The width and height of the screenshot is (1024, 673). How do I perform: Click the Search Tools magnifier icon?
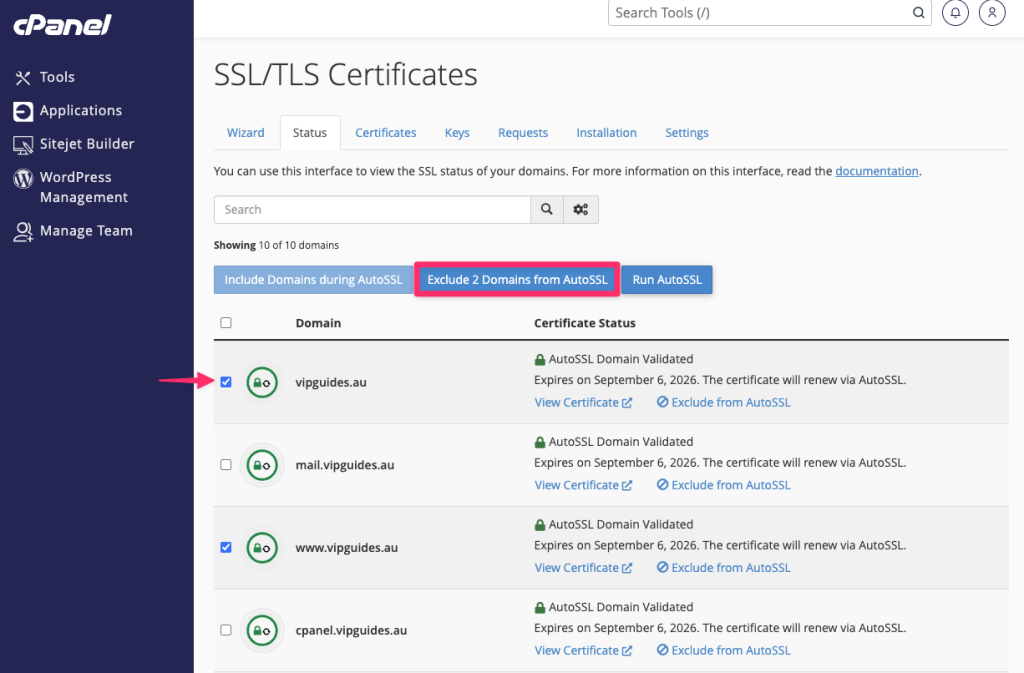918,13
